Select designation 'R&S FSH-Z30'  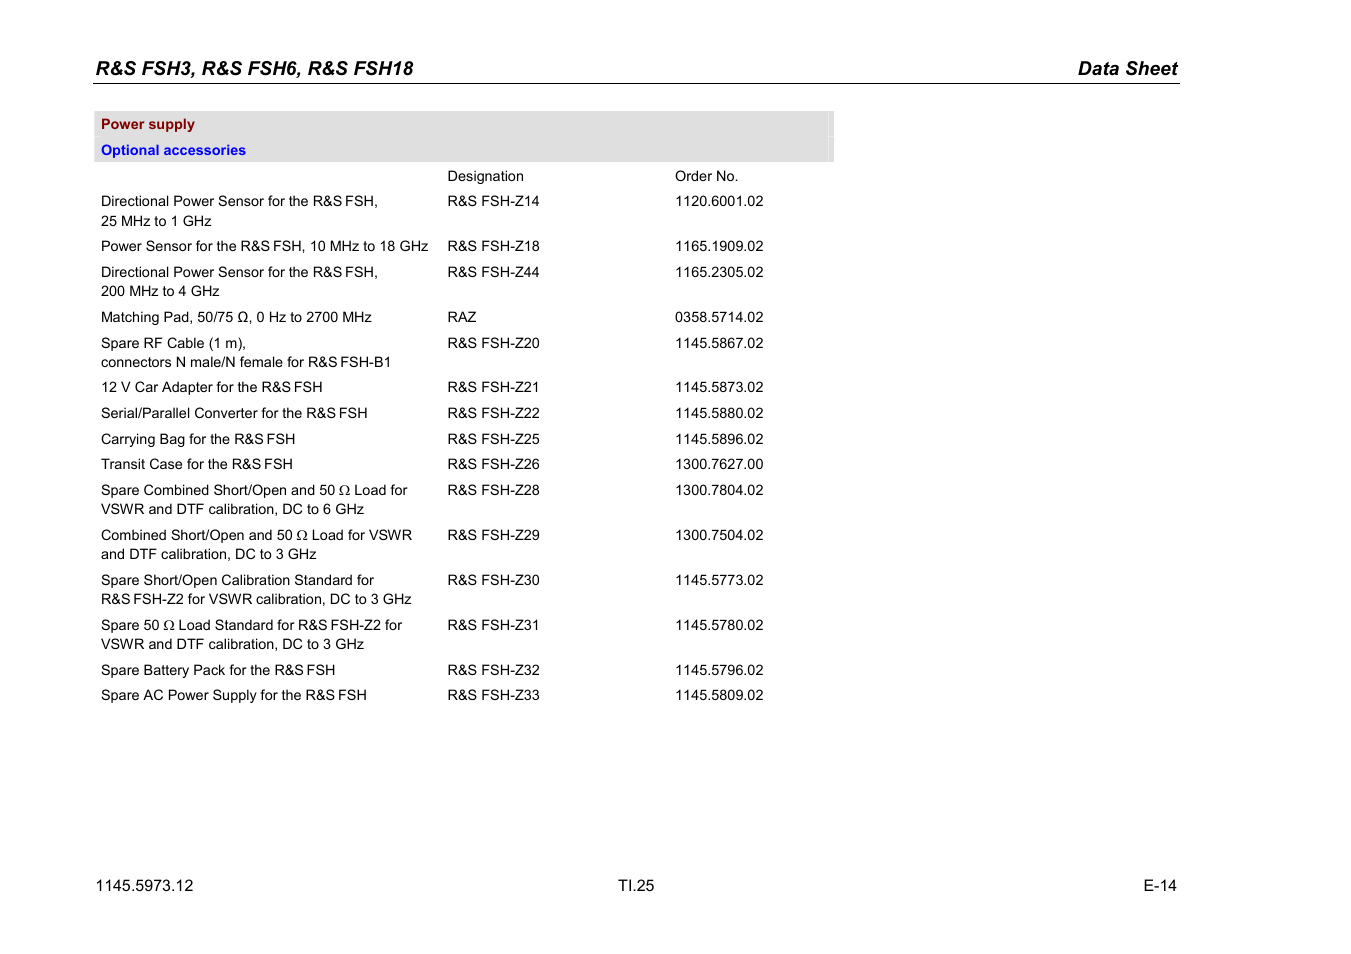[x=493, y=580]
